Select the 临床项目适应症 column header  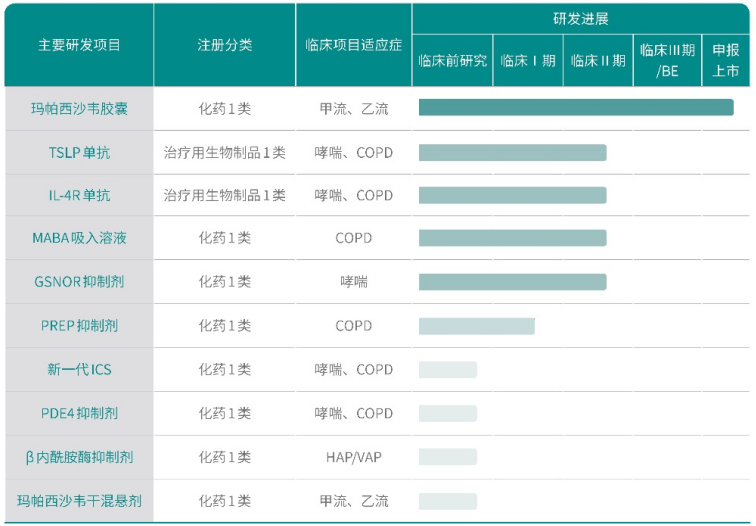(x=354, y=45)
